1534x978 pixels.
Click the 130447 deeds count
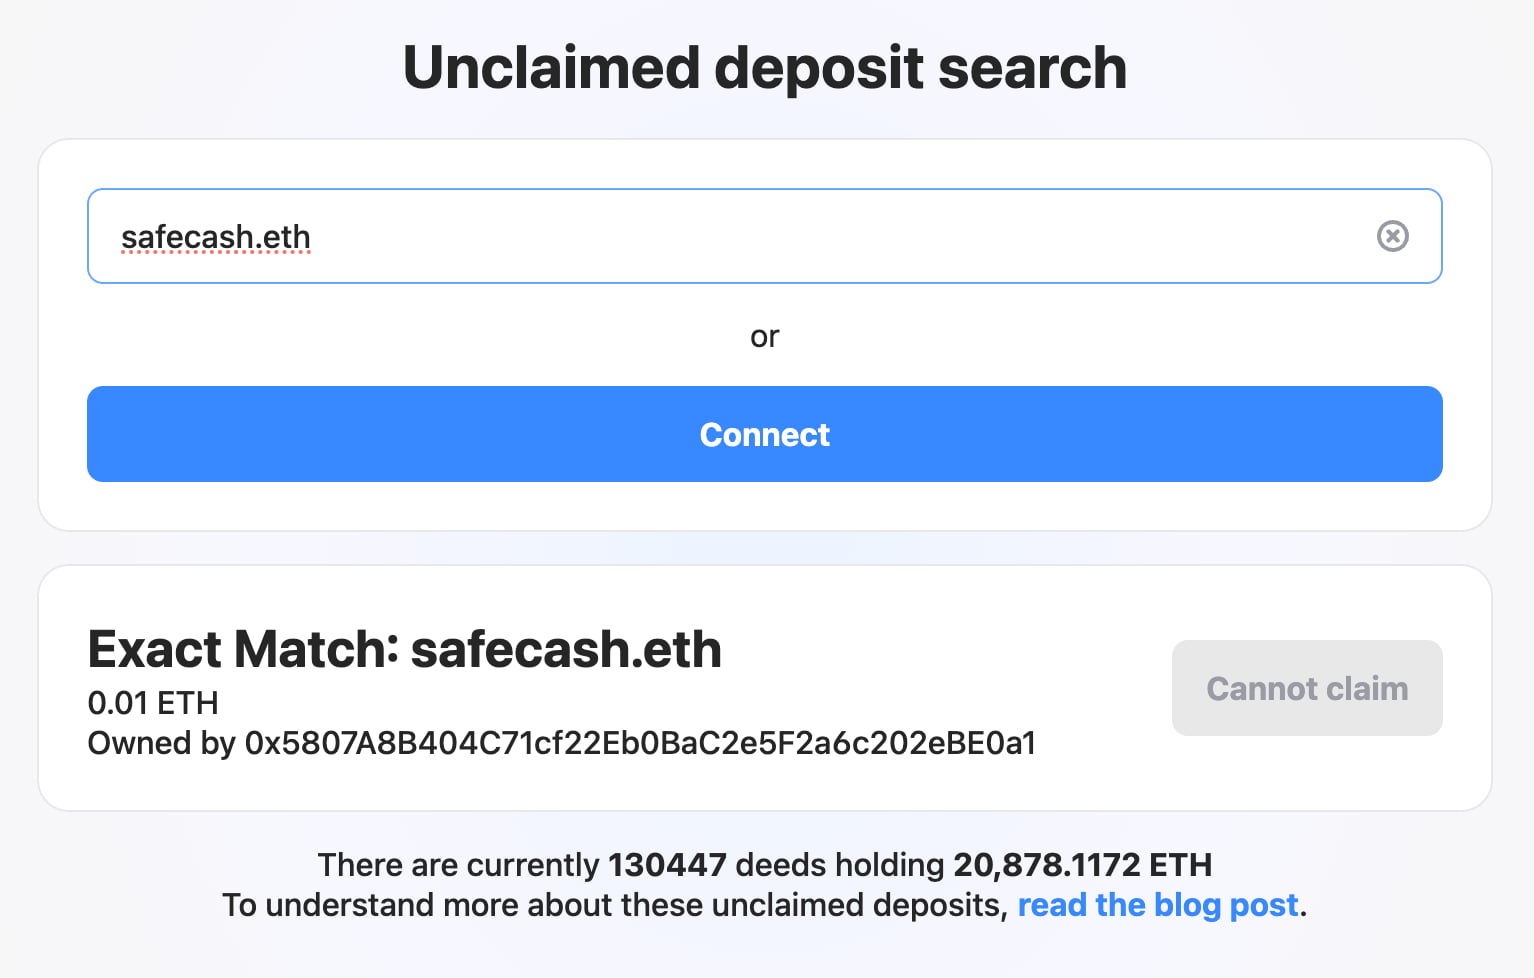(667, 865)
